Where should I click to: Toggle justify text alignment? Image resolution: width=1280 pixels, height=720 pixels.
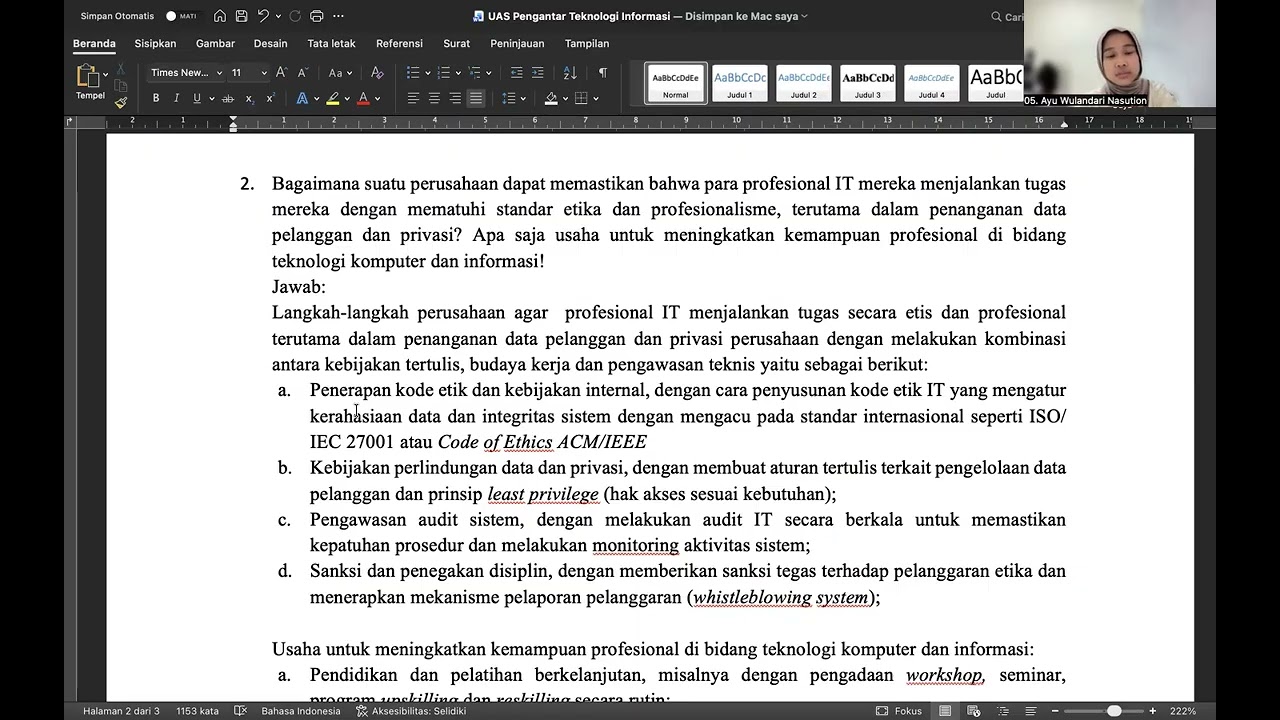(x=476, y=98)
